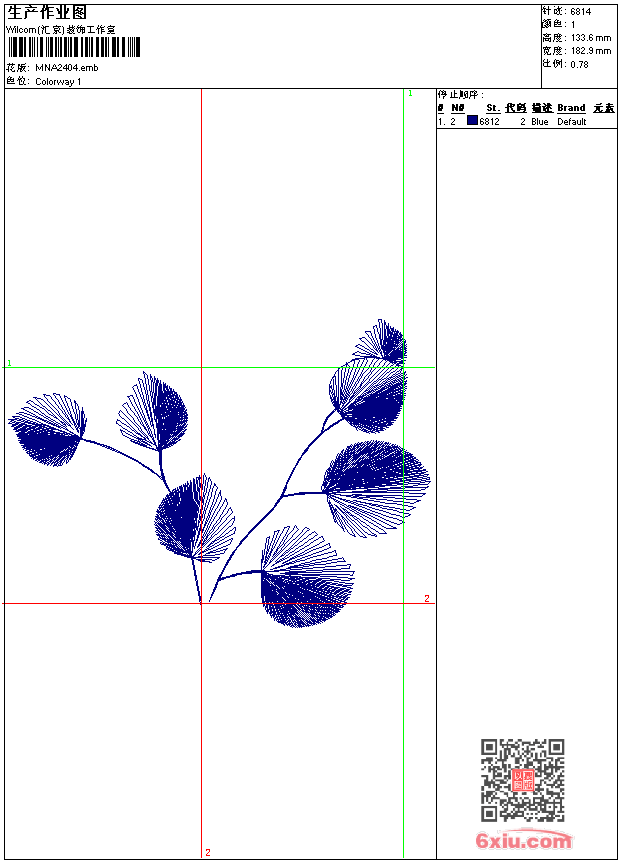Viewport: 620px width, 860px height.
Task: Click the QR code at bottom right
Action: click(x=523, y=780)
